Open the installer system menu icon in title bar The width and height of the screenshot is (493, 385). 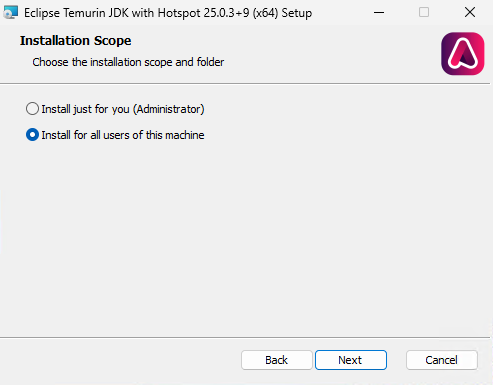tap(10, 13)
